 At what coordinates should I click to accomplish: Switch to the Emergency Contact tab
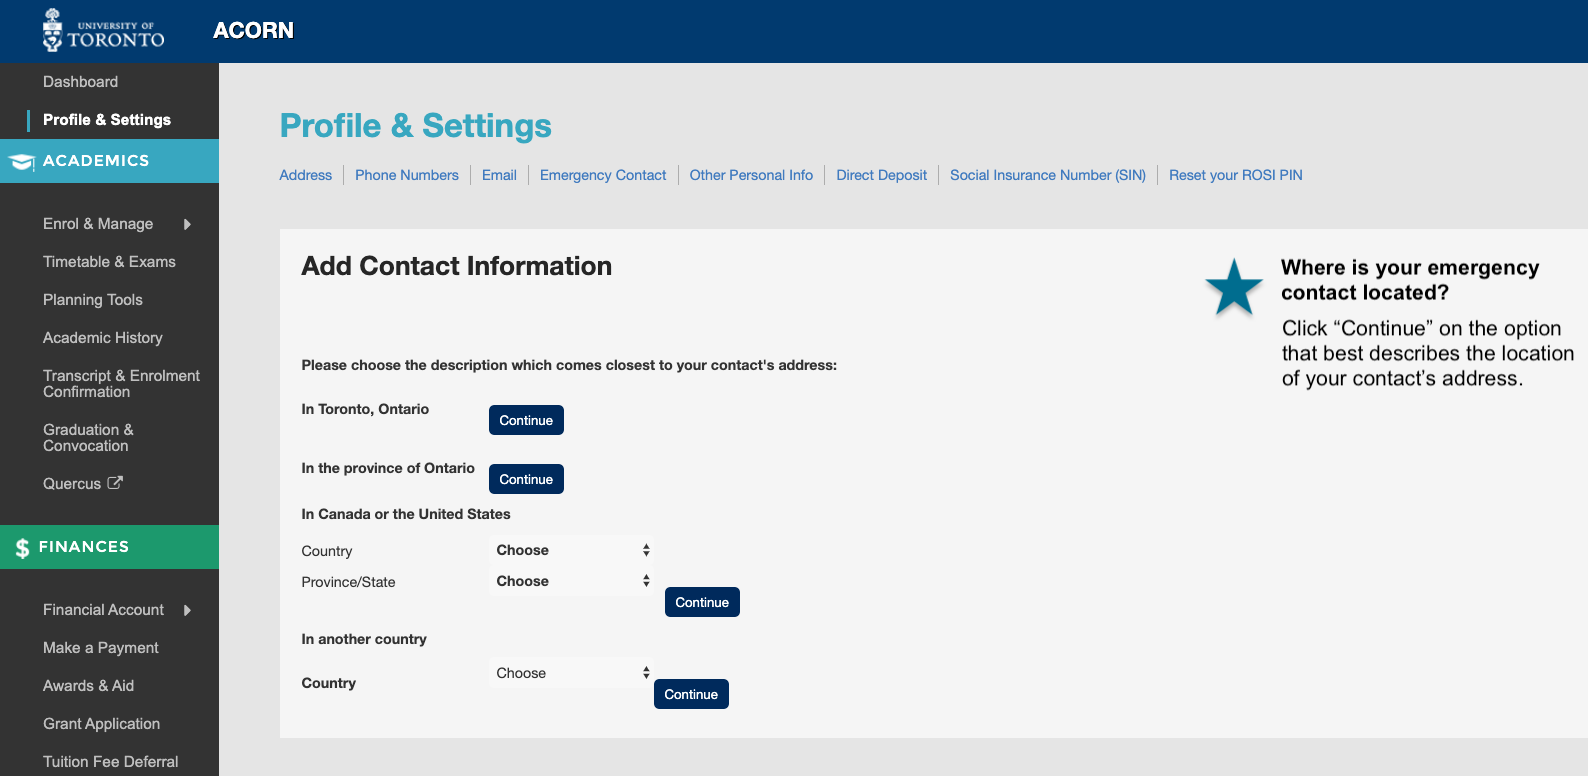pos(603,175)
